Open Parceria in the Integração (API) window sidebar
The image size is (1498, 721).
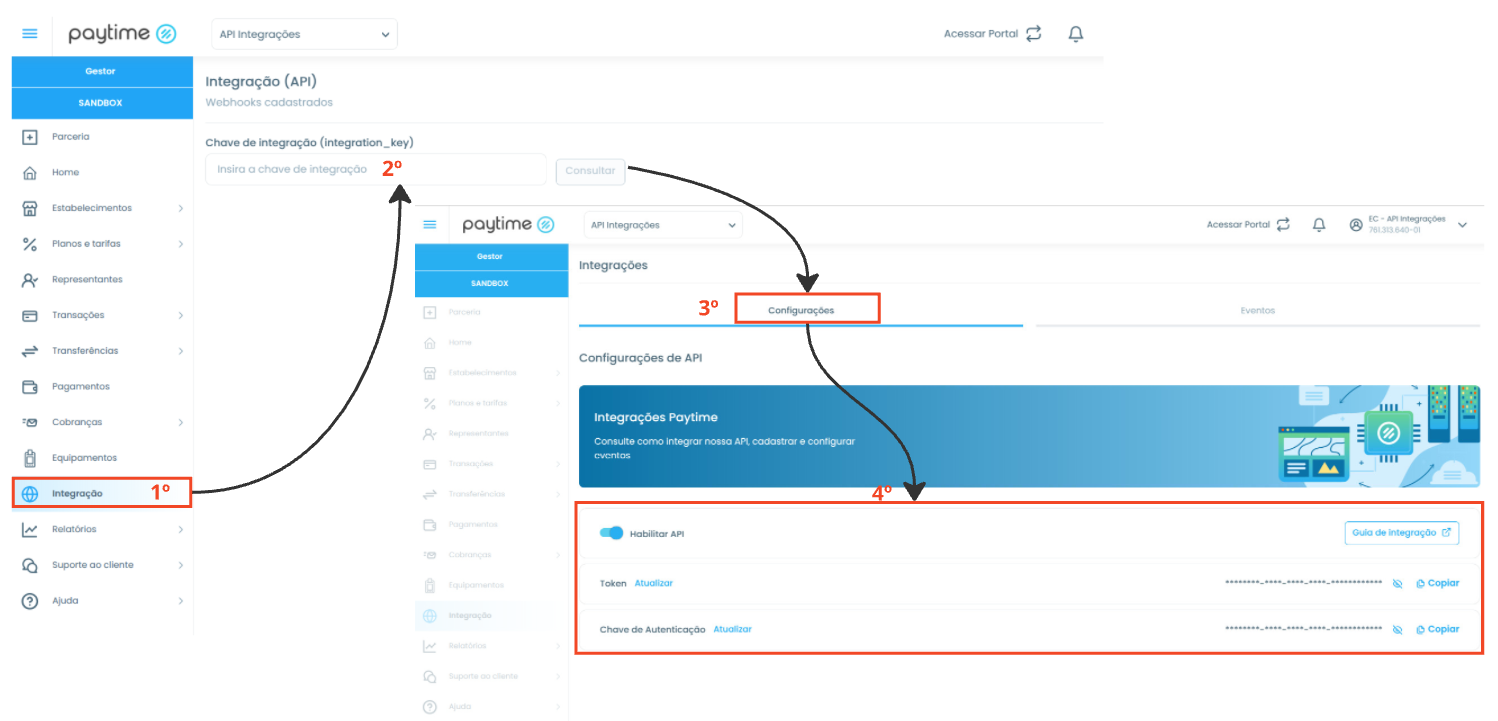pos(102,136)
